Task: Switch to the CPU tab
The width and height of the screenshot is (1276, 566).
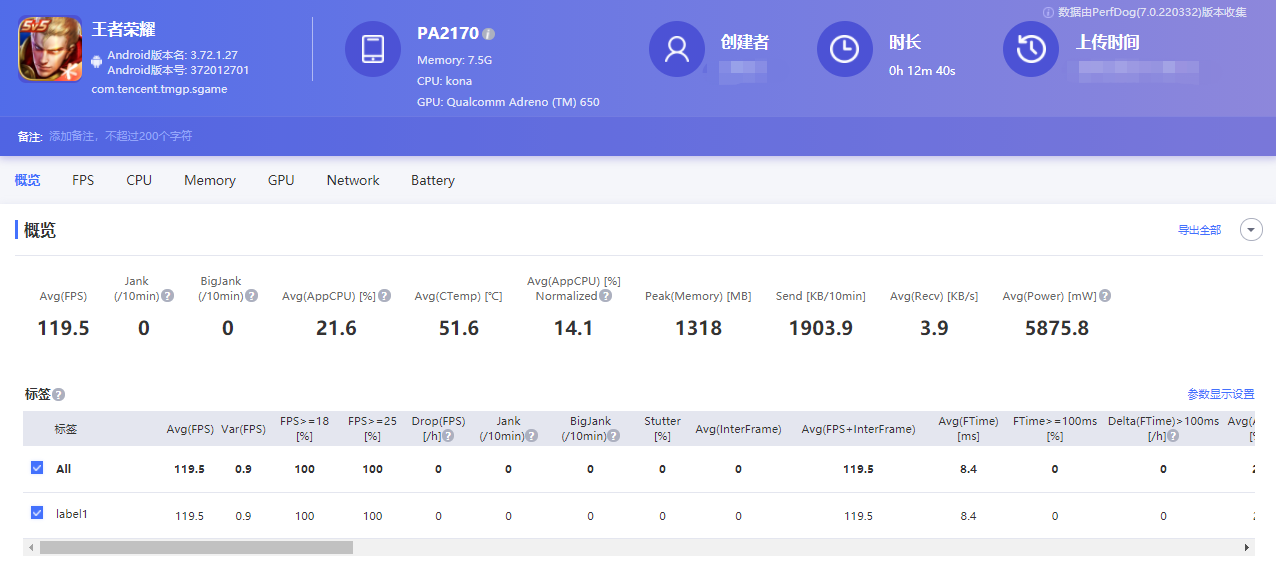Action: 139,180
